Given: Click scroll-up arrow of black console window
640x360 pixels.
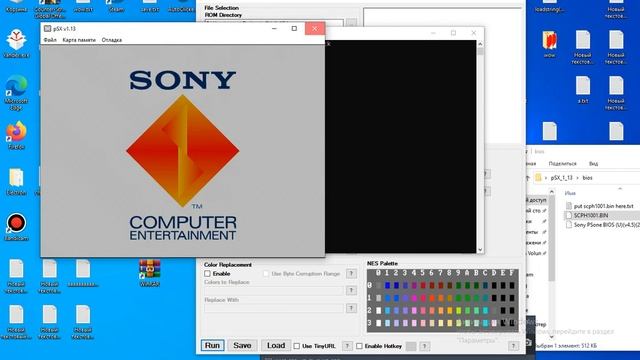Looking at the screenshot, I should pyautogui.click(x=480, y=44).
